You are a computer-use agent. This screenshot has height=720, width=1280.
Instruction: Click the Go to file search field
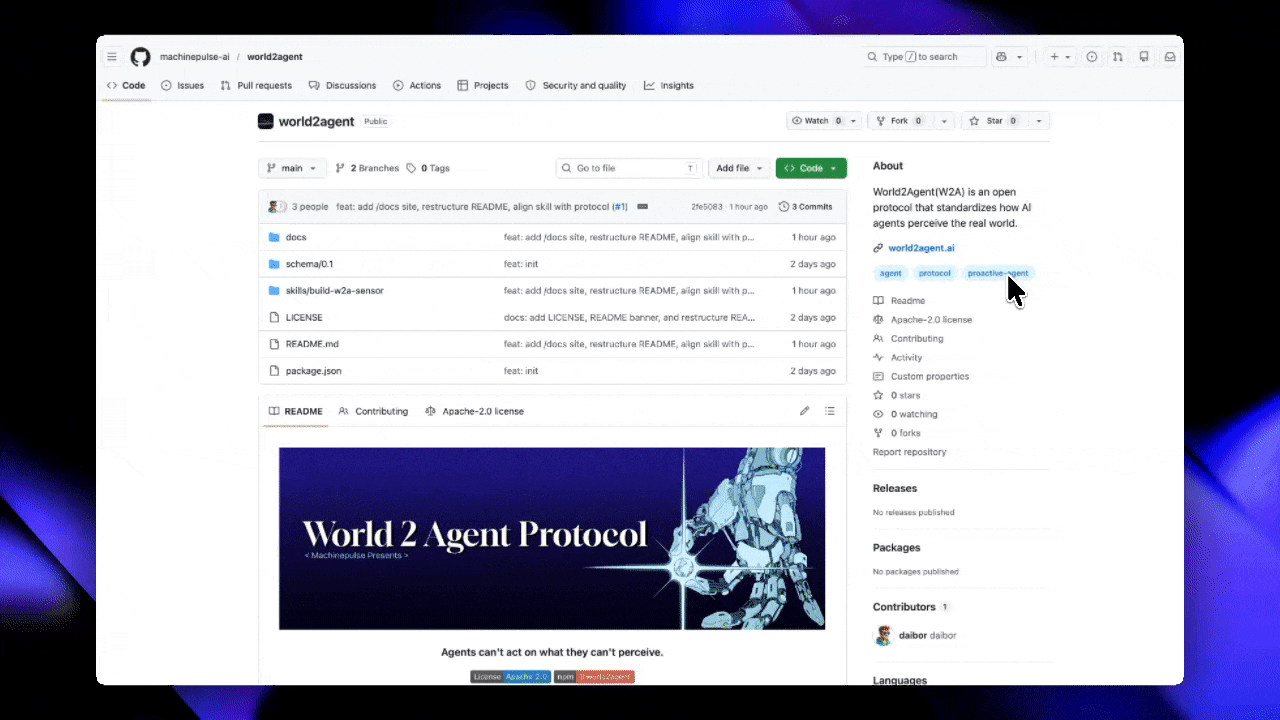[x=628, y=168]
